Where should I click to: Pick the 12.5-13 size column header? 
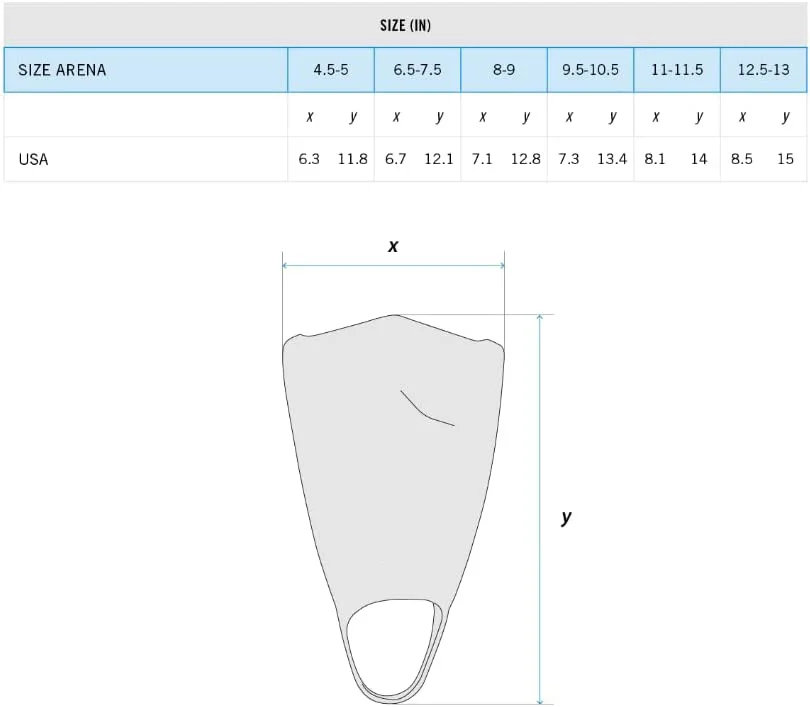click(x=764, y=70)
